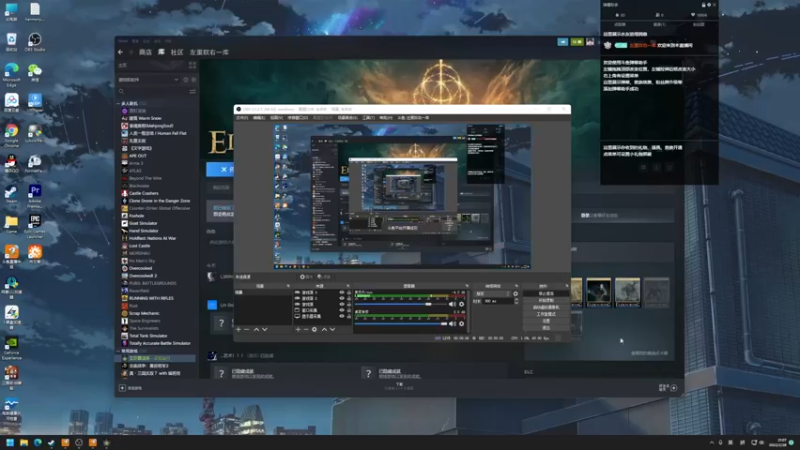Open Steam friends and chat icon
This screenshot has height=450, width=800.
(x=673, y=388)
